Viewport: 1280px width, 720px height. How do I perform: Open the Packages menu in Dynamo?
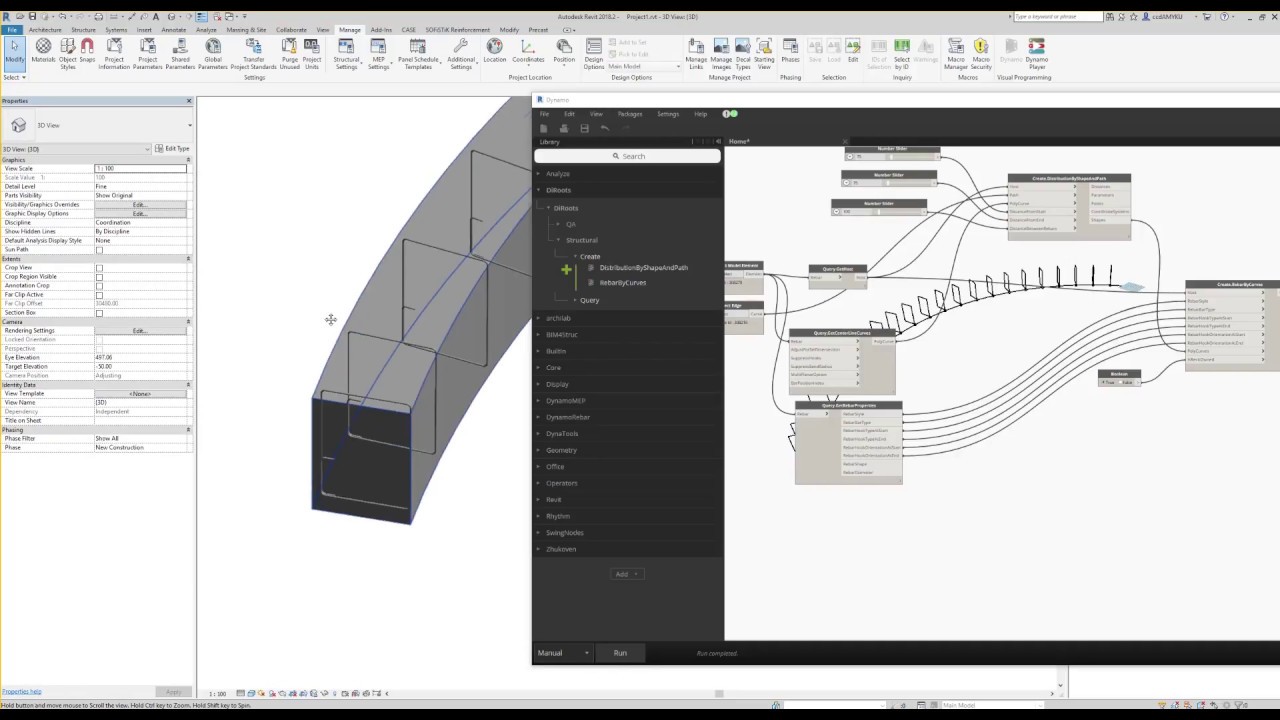coord(629,114)
